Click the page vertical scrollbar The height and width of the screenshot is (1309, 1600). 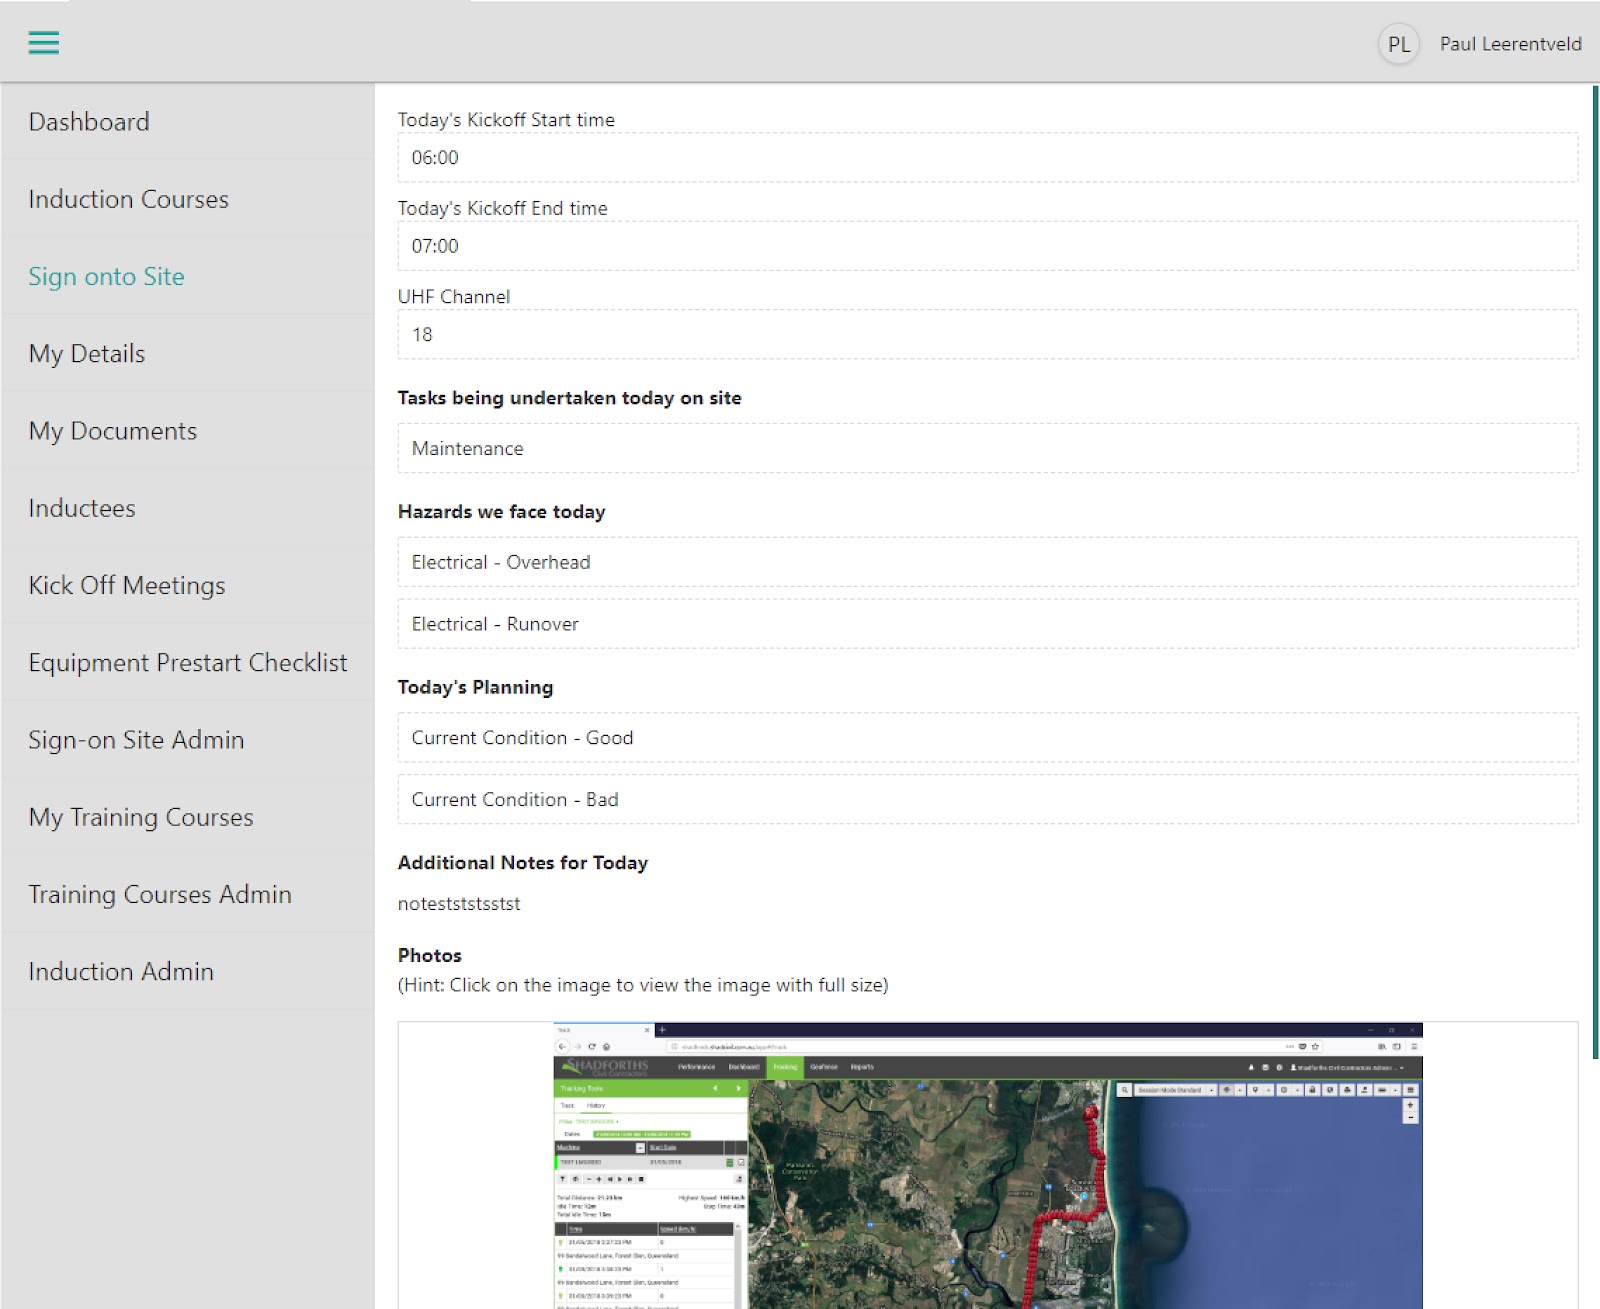pyautogui.click(x=1595, y=572)
